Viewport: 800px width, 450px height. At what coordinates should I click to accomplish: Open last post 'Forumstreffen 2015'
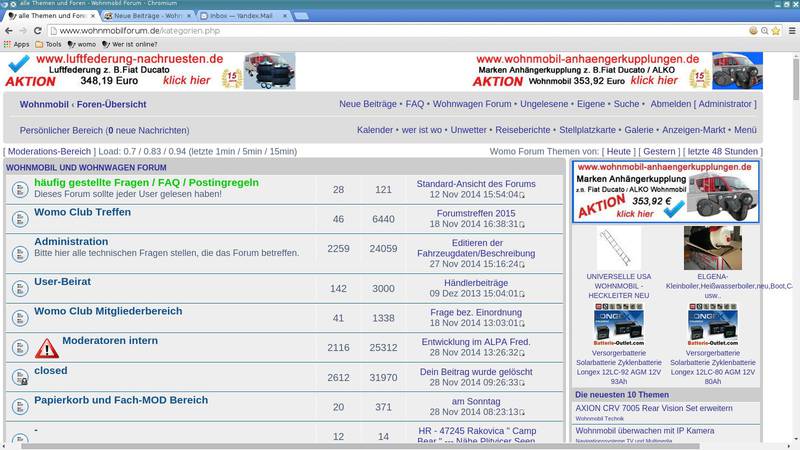click(x=476, y=213)
